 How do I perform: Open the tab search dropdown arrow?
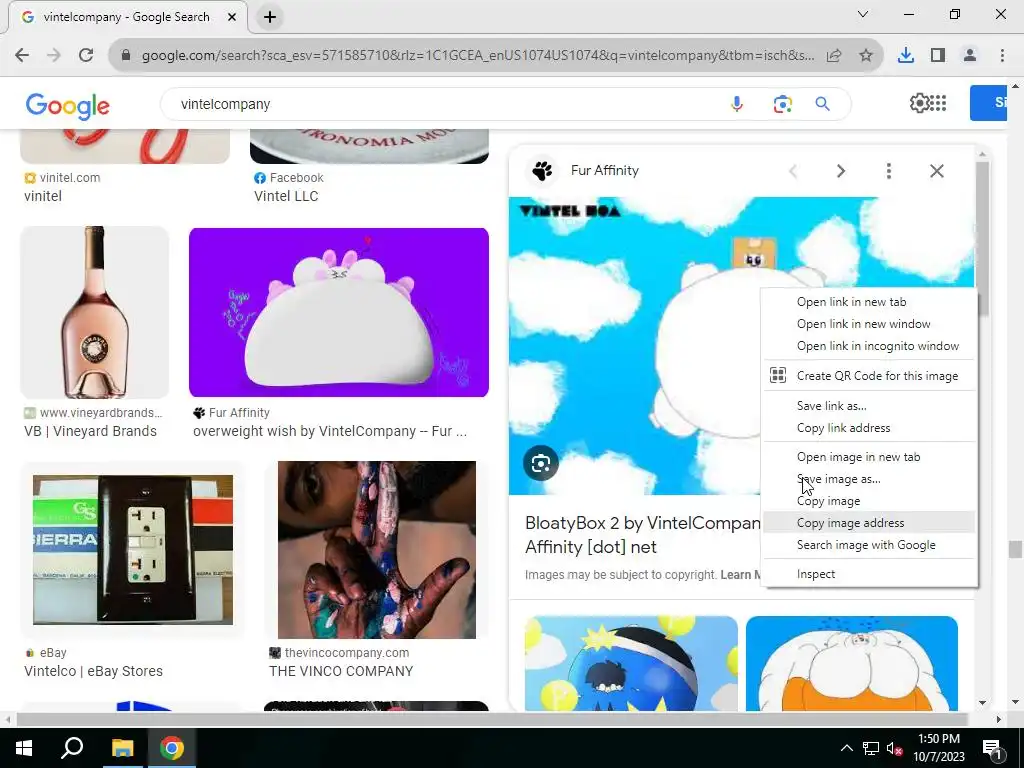point(863,14)
